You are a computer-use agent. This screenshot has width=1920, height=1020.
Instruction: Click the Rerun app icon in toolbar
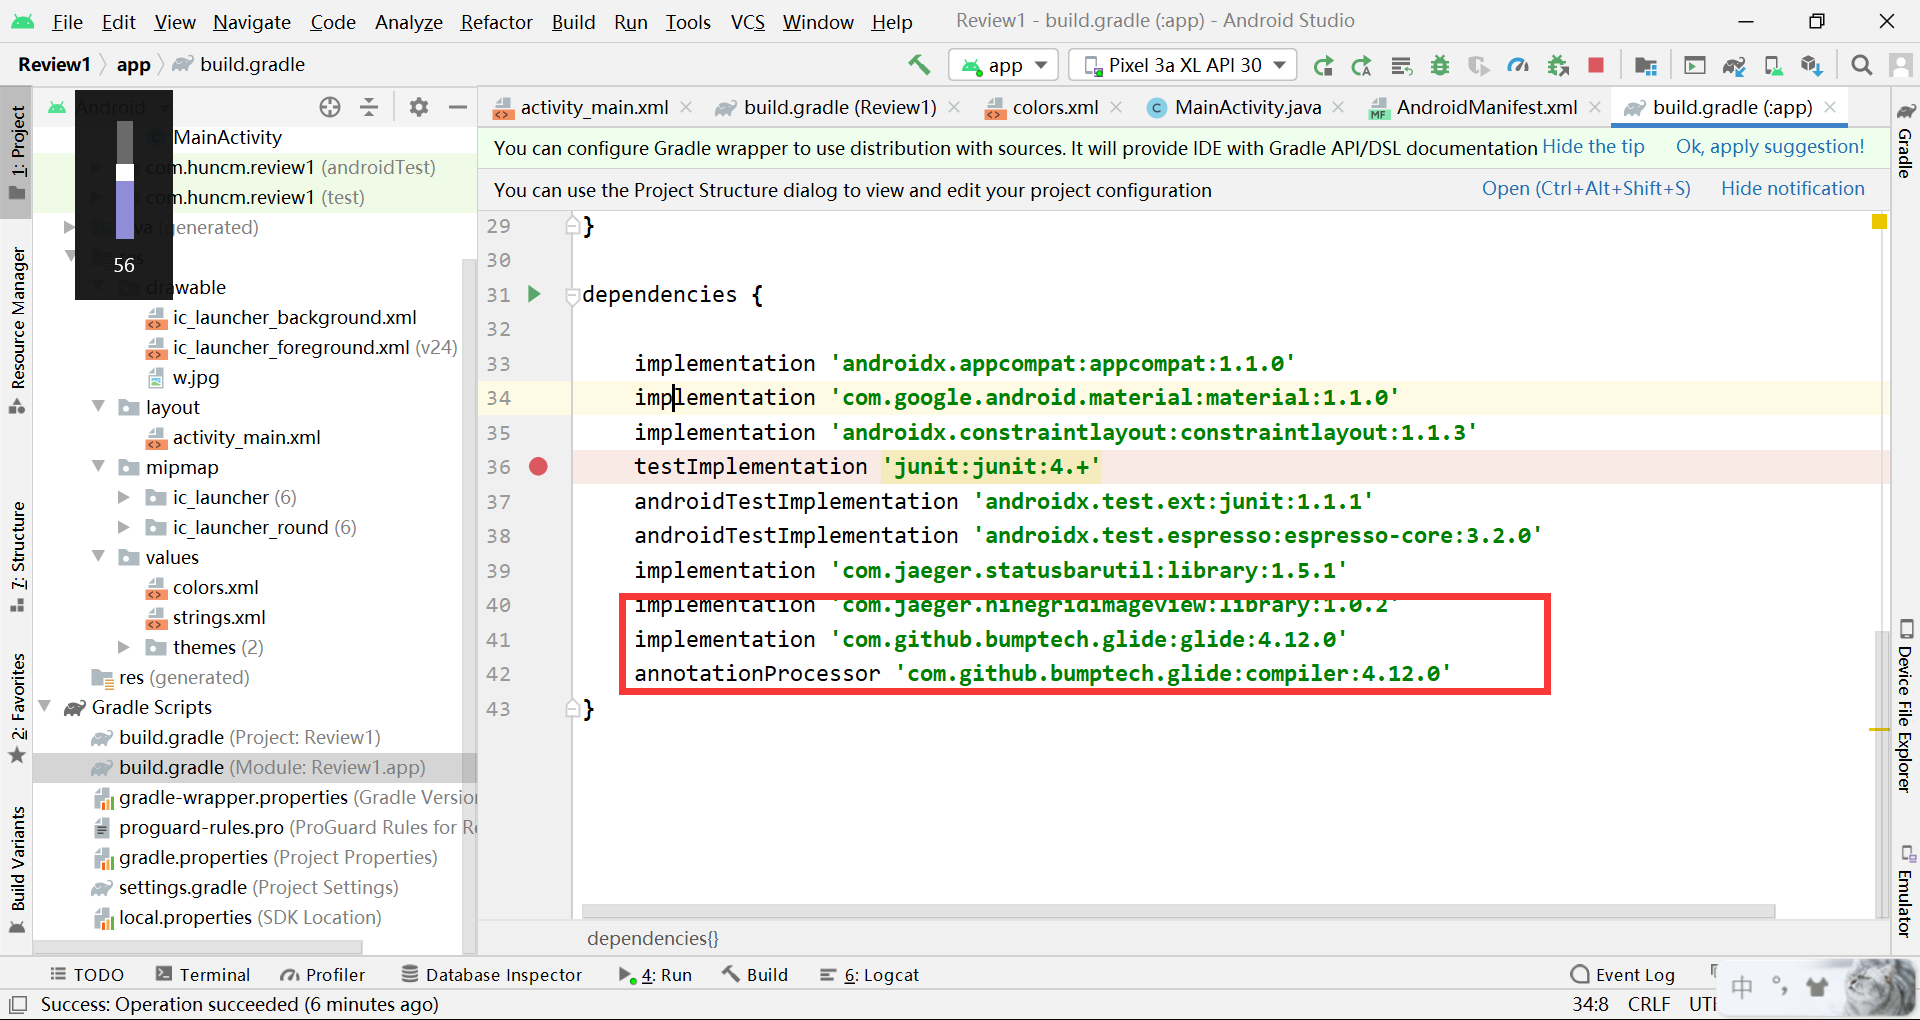1323,66
